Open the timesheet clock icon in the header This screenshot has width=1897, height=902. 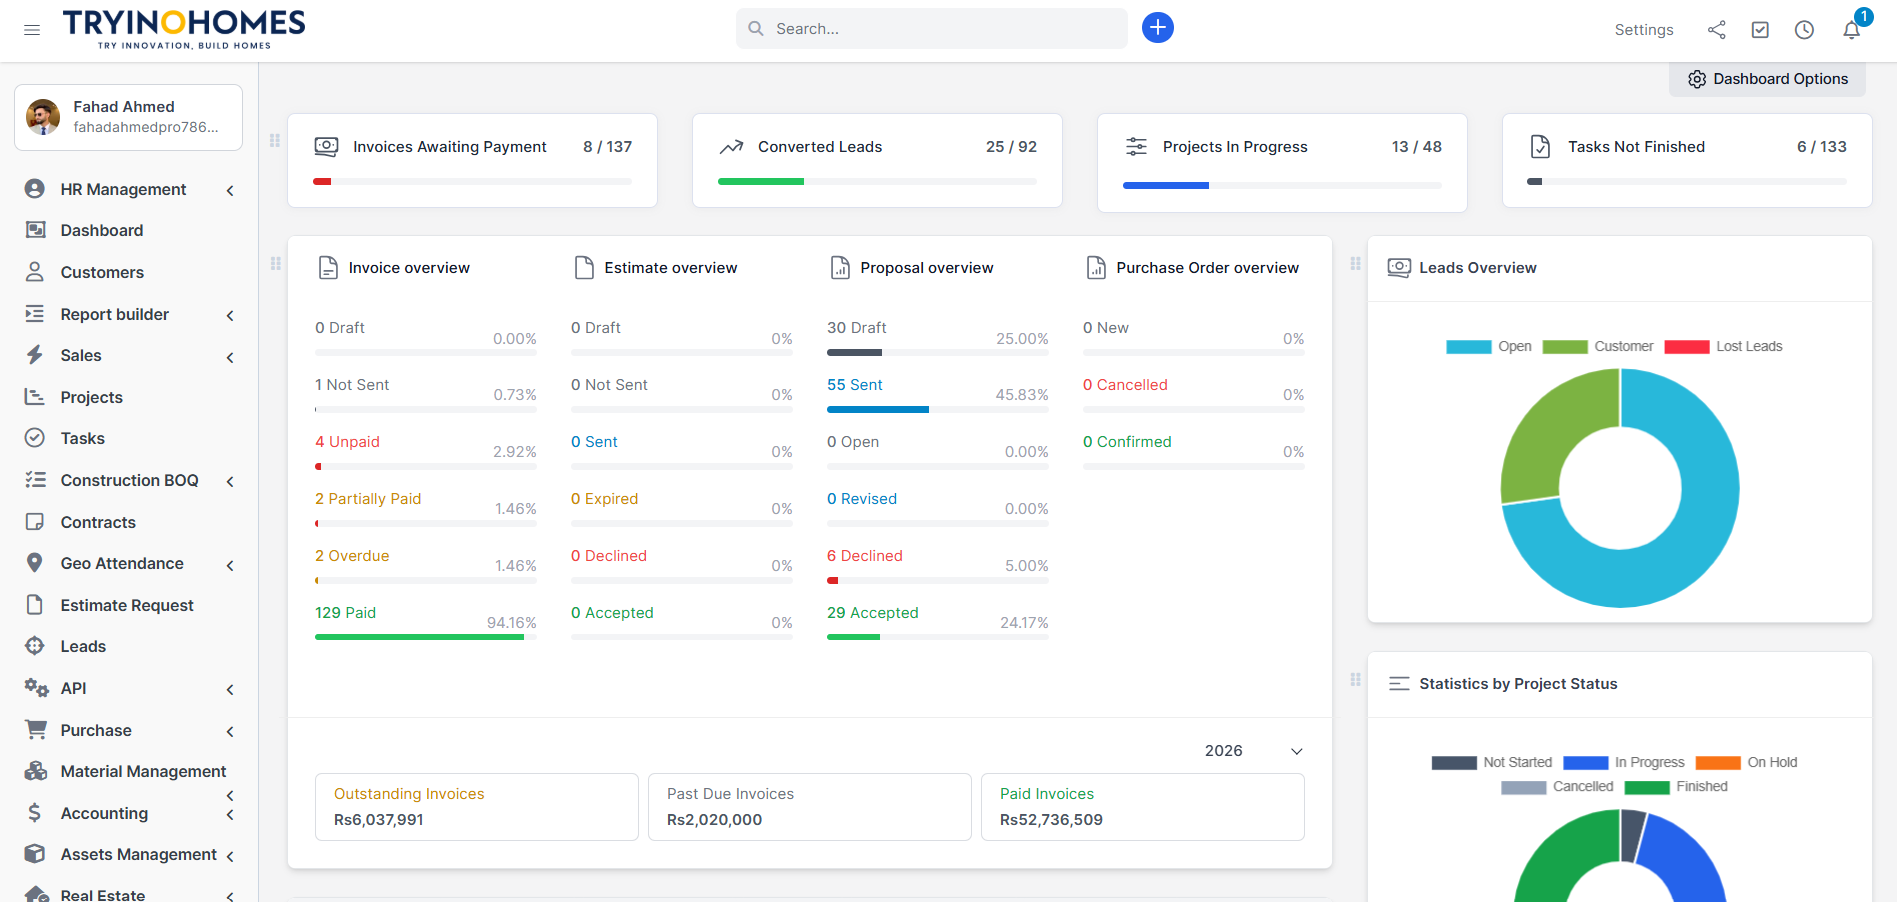pos(1804,30)
